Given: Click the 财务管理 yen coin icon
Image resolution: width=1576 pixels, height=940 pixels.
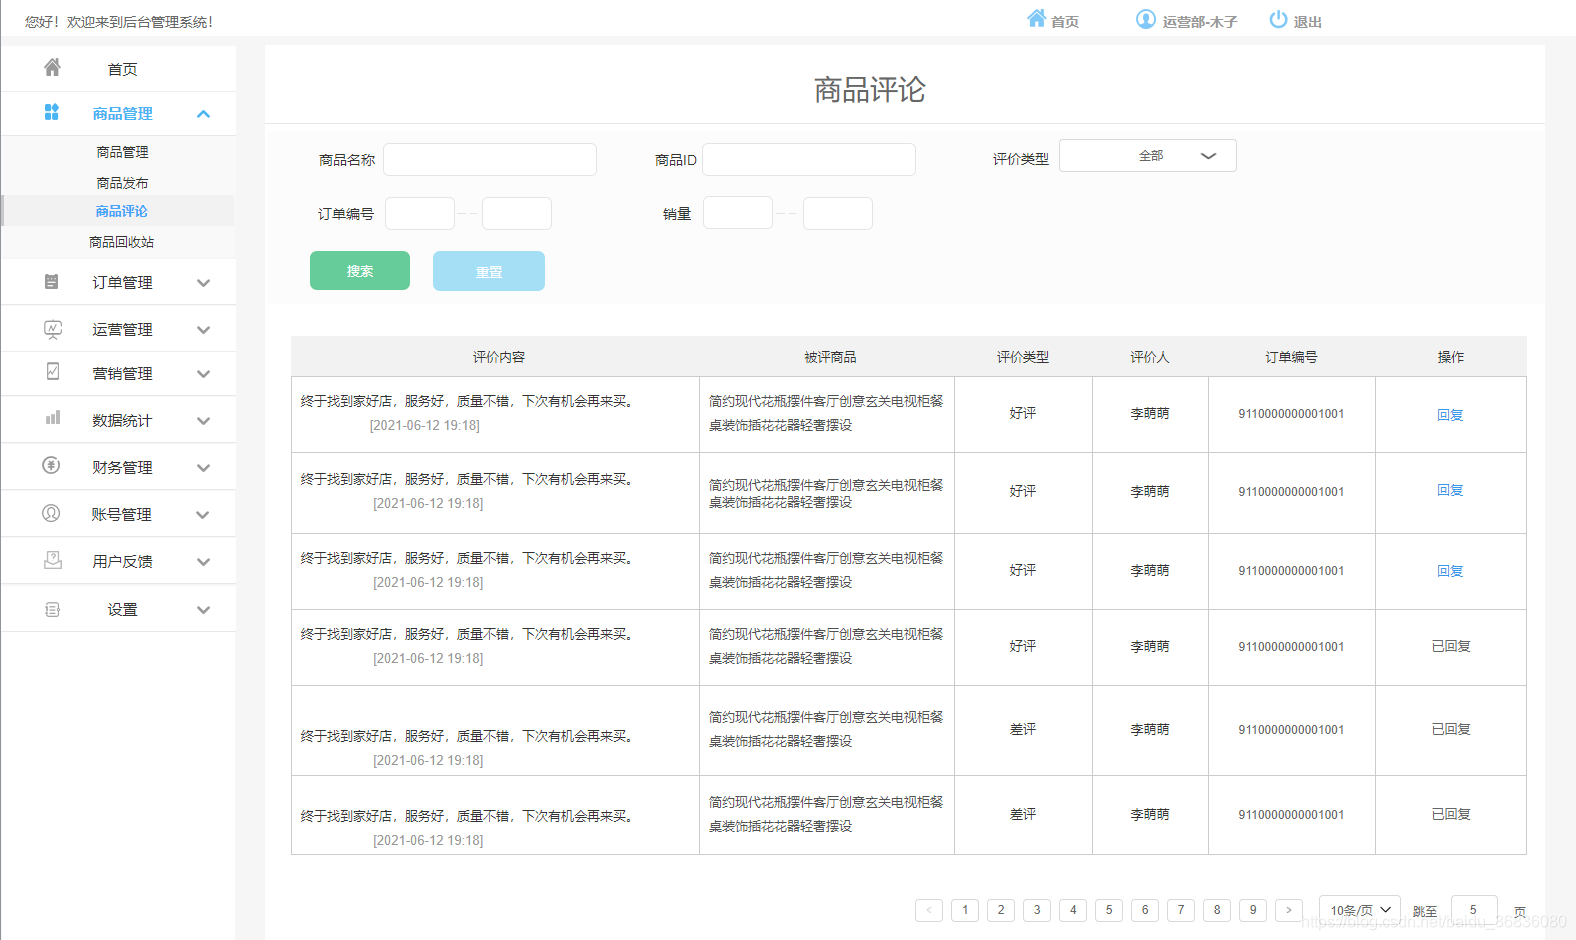Looking at the screenshot, I should tap(51, 465).
